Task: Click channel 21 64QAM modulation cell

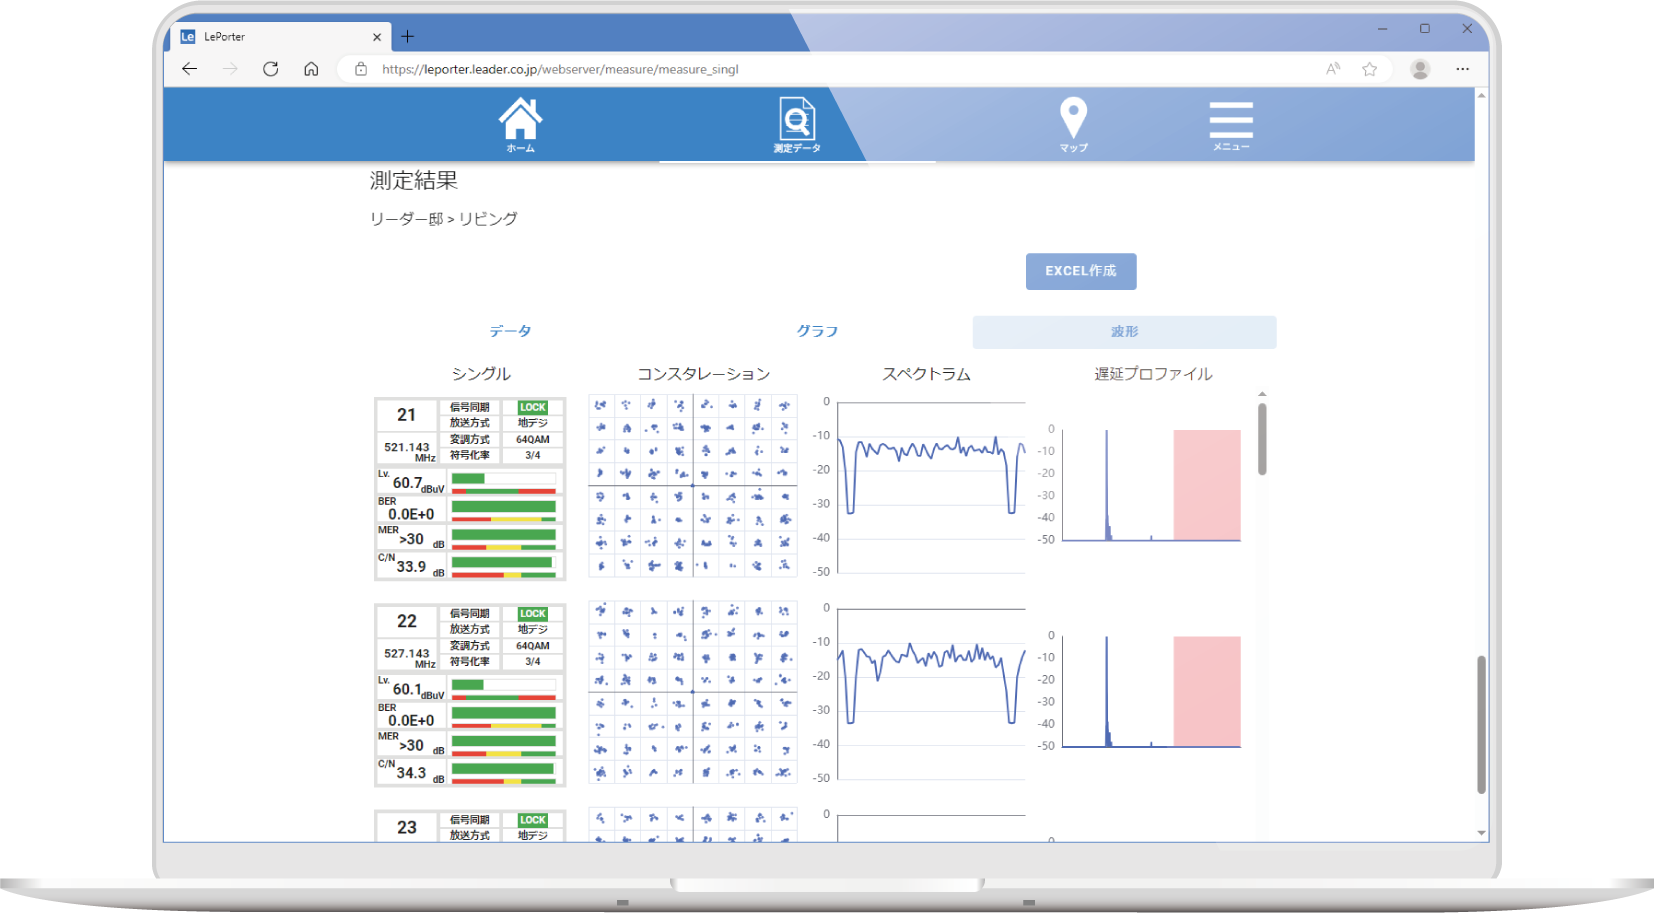Action: pos(533,439)
